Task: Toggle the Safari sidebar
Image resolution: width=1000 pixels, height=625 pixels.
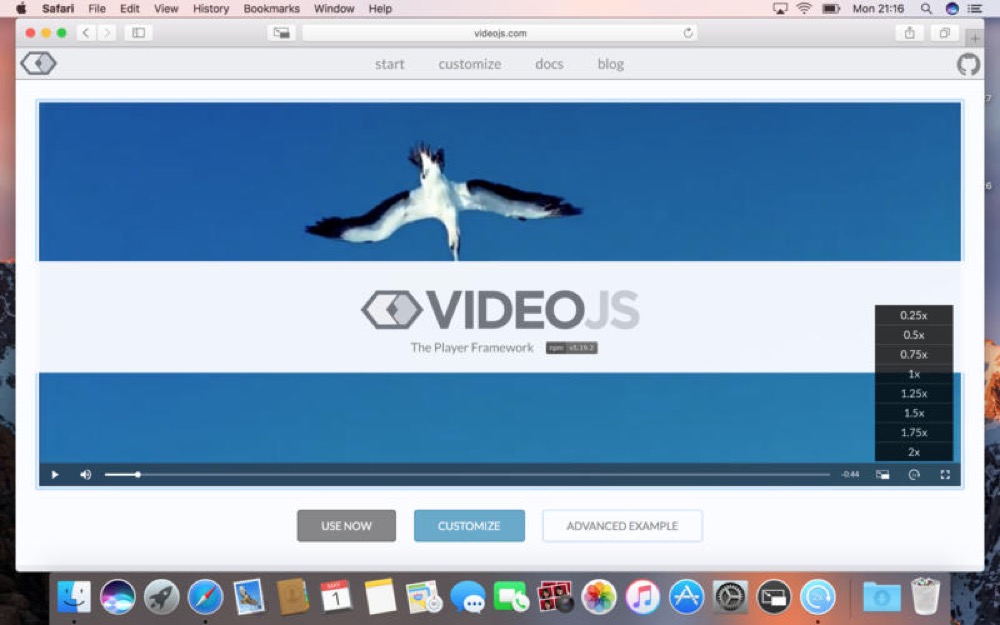Action: 138,33
